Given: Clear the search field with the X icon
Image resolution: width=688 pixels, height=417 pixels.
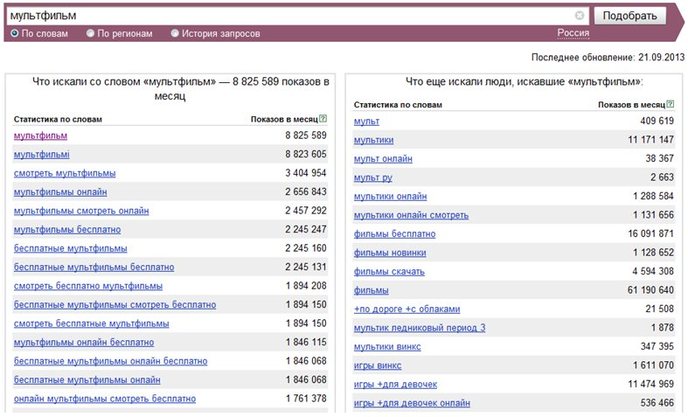Looking at the screenshot, I should coord(580,15).
